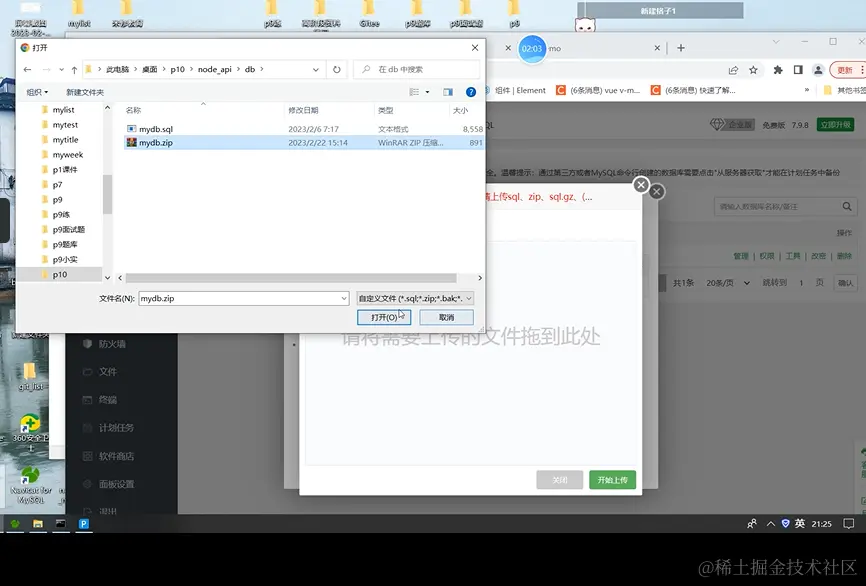Open the per-page count dropdown 20条/页
866x586 pixels.
(728, 283)
